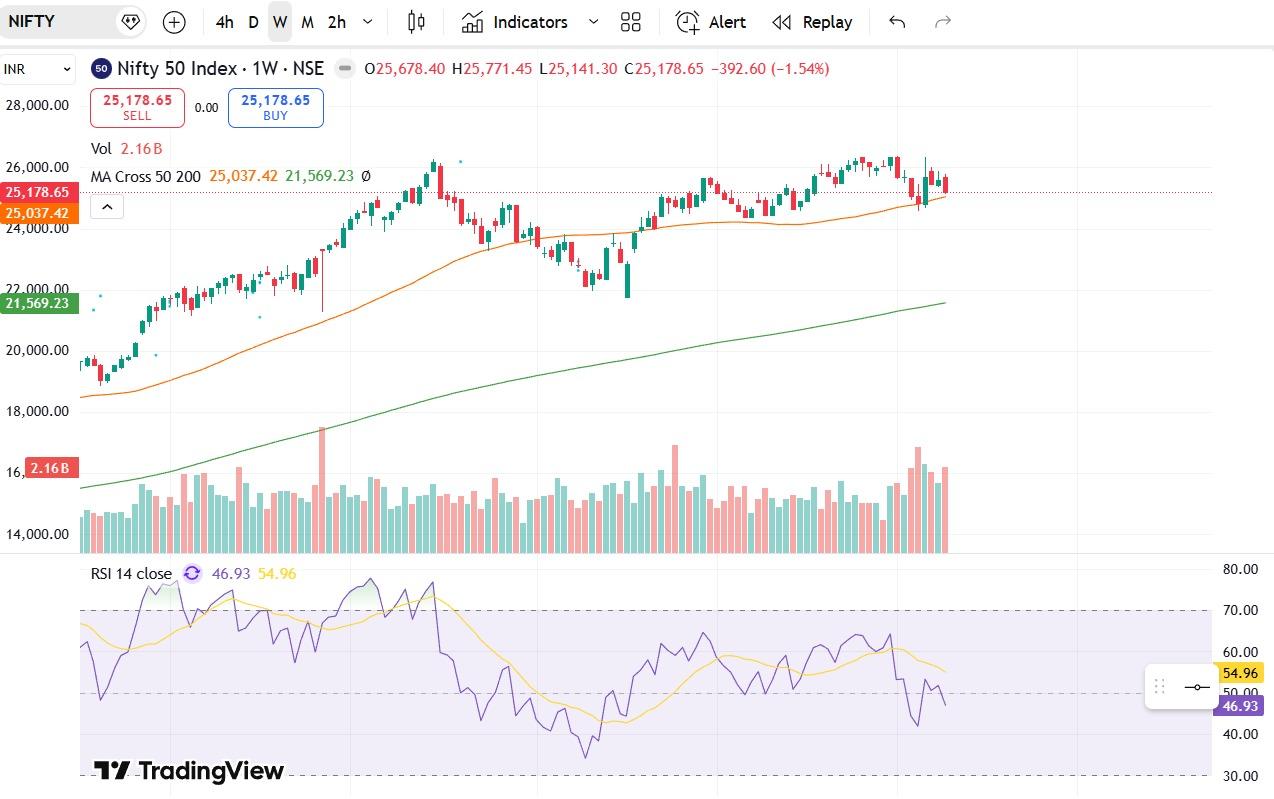Viewport: 1274px width, 799px height.
Task: Select the W weekly timeframe
Action: [x=280, y=22]
